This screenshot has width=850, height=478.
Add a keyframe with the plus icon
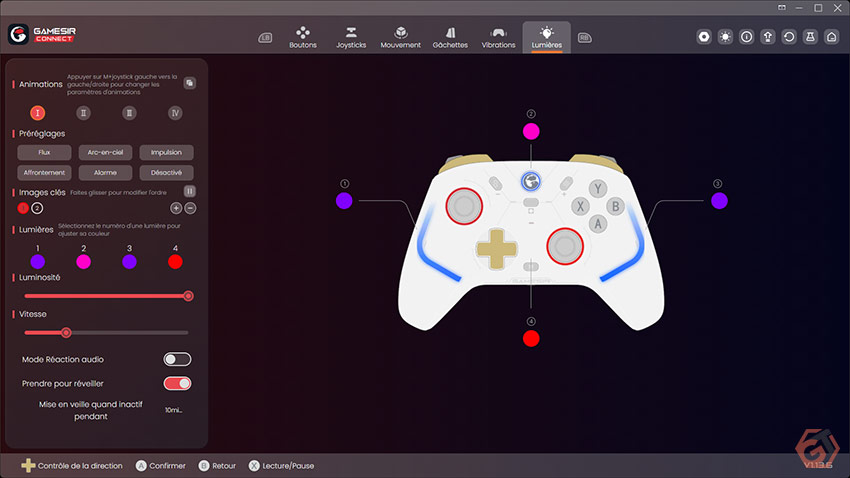pos(176,208)
